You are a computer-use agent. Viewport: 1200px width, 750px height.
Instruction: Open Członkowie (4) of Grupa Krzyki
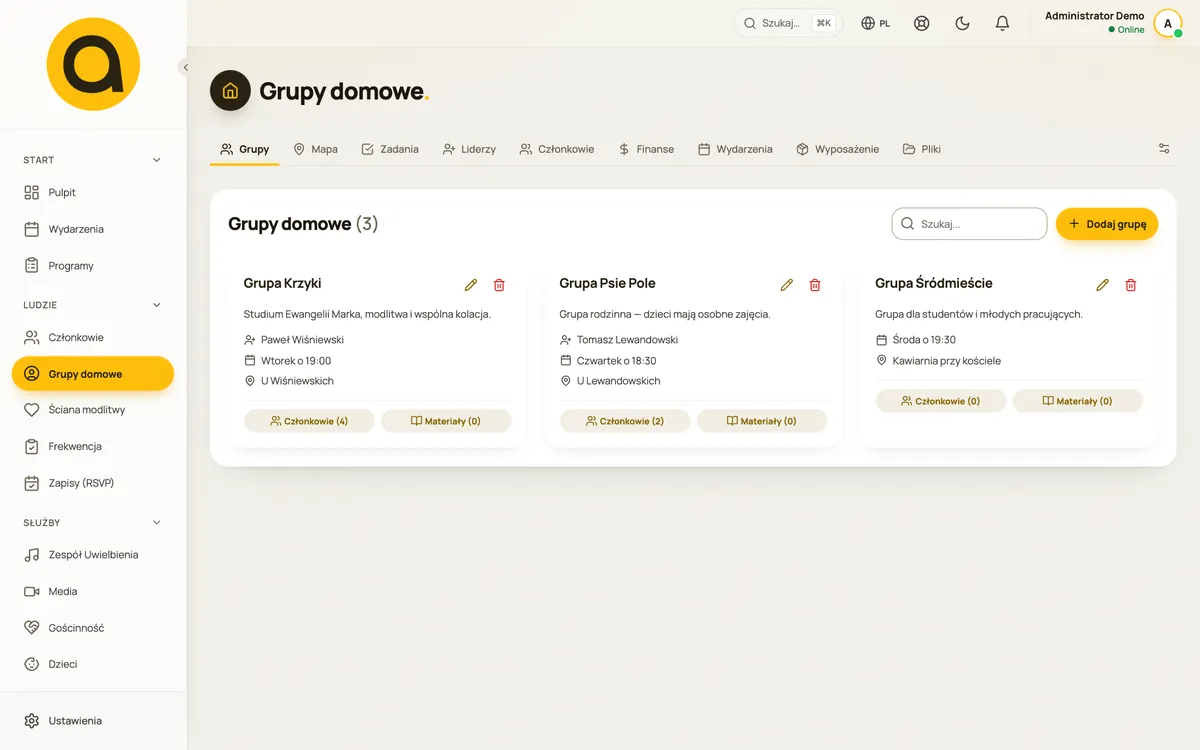pyautogui.click(x=309, y=421)
